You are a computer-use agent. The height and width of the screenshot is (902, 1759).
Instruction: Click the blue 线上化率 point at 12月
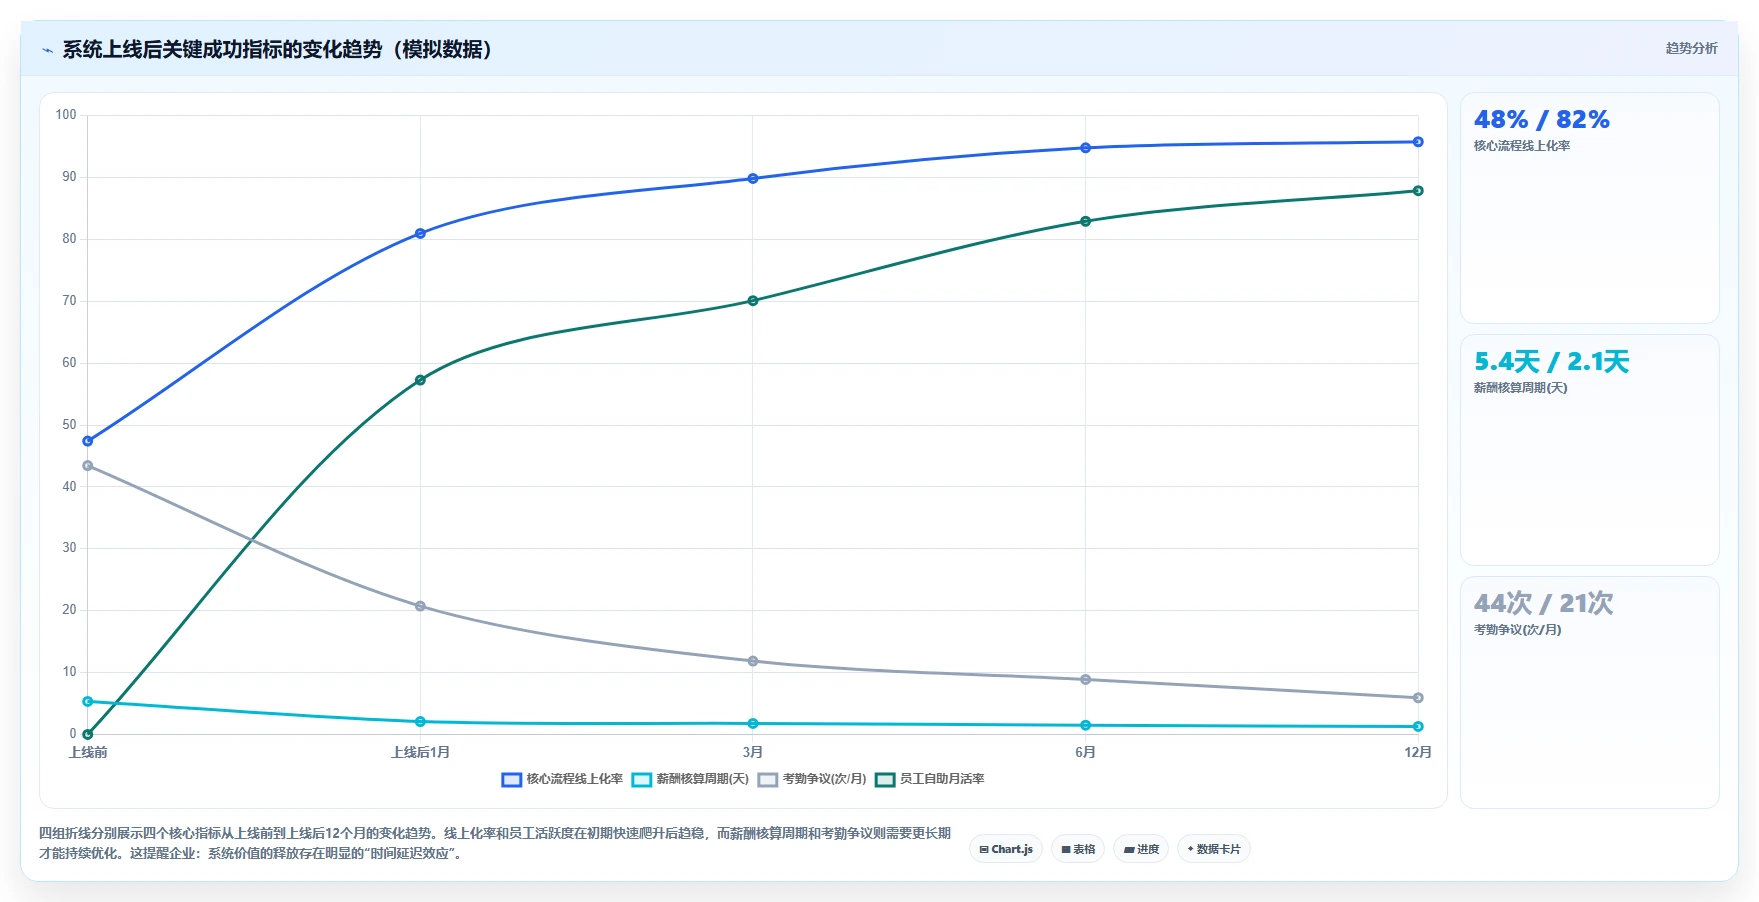click(1418, 142)
